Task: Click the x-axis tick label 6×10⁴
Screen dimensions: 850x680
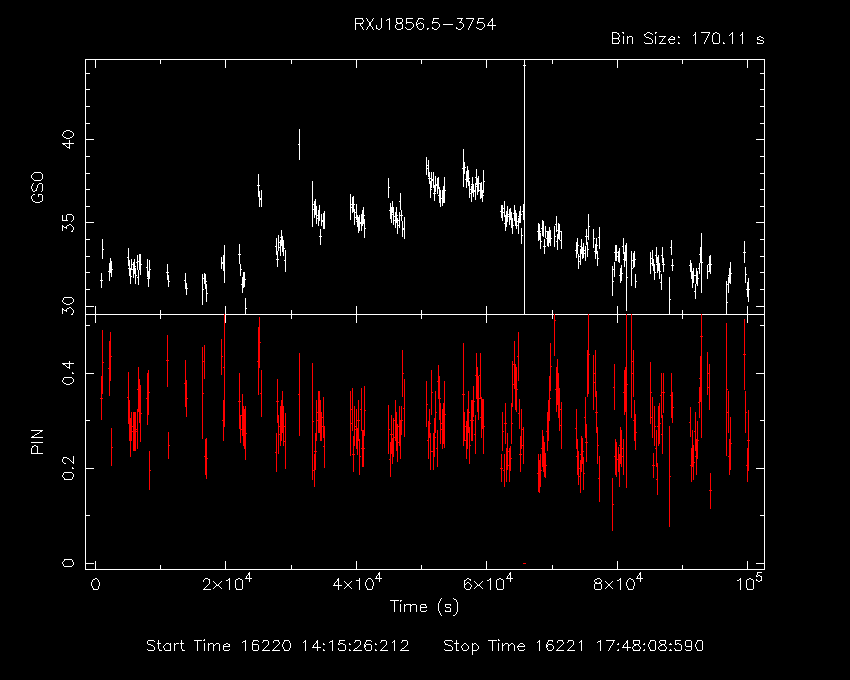Action: tap(487, 582)
